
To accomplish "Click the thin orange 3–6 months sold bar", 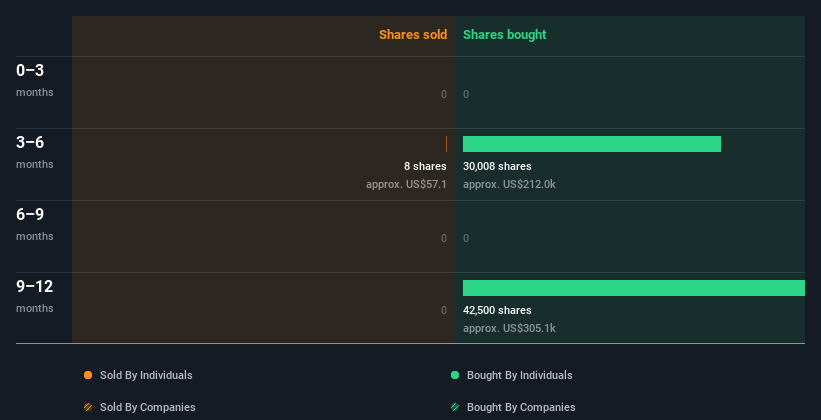I will point(446,144).
